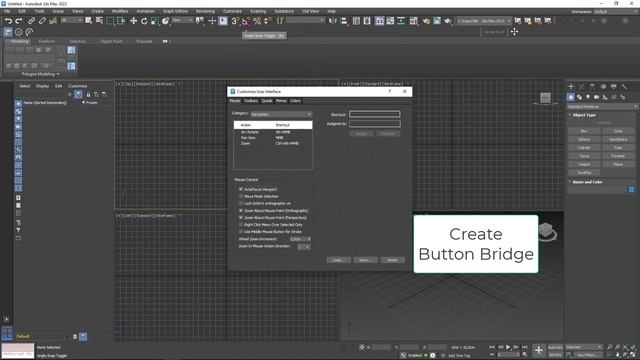This screenshot has width=640, height=360.
Task: Select the Select and Link chain icon
Action: point(31,21)
